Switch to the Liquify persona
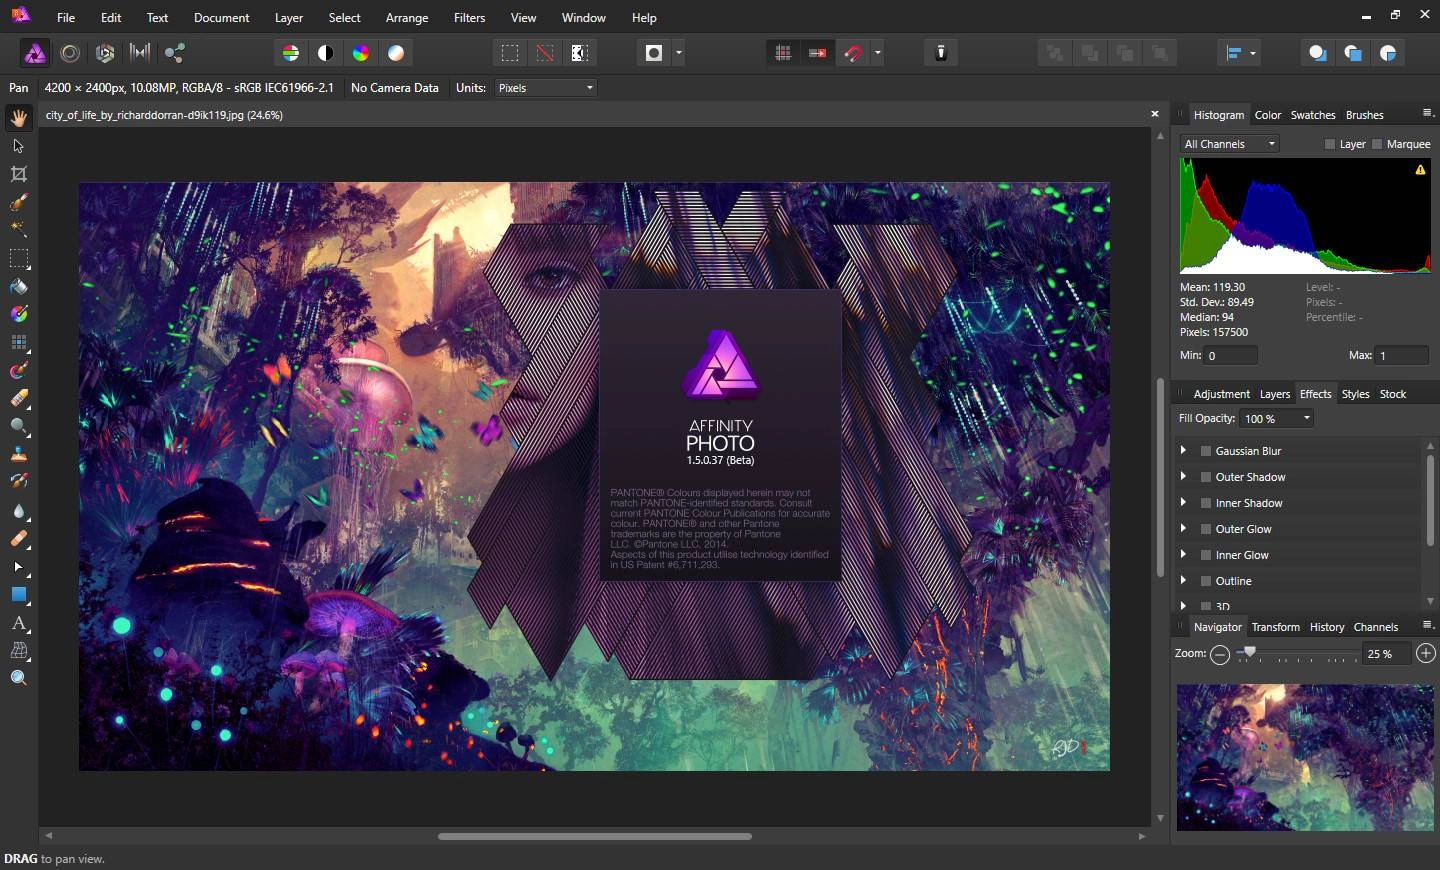1440x870 pixels. coord(70,53)
